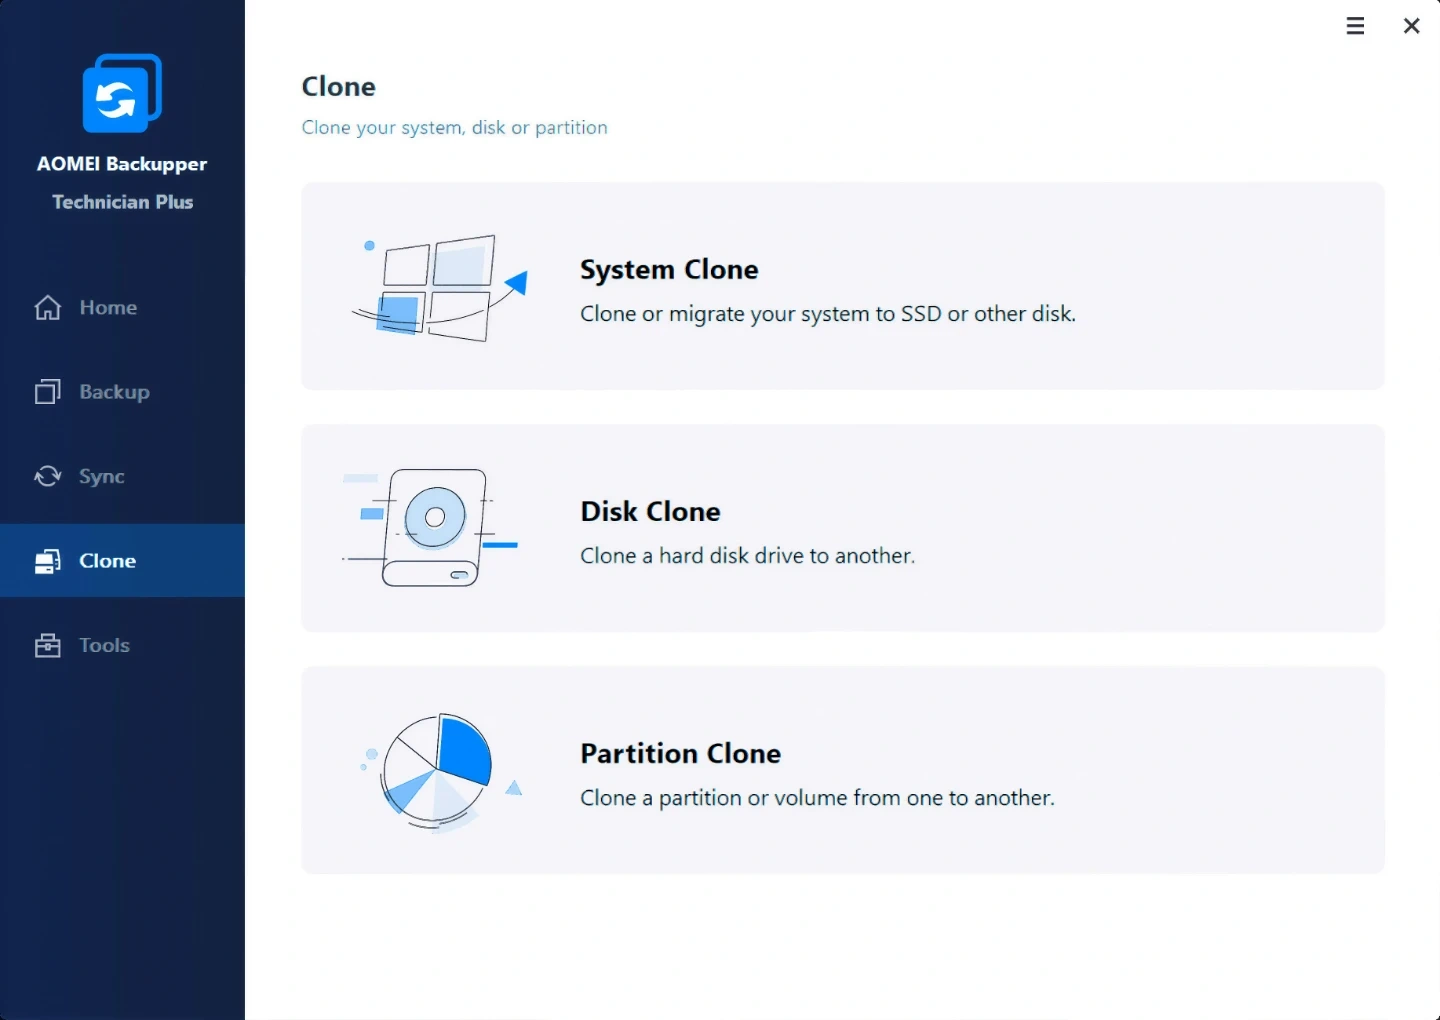The width and height of the screenshot is (1440, 1020).
Task: Start Partition Clone via its title
Action: coord(680,754)
